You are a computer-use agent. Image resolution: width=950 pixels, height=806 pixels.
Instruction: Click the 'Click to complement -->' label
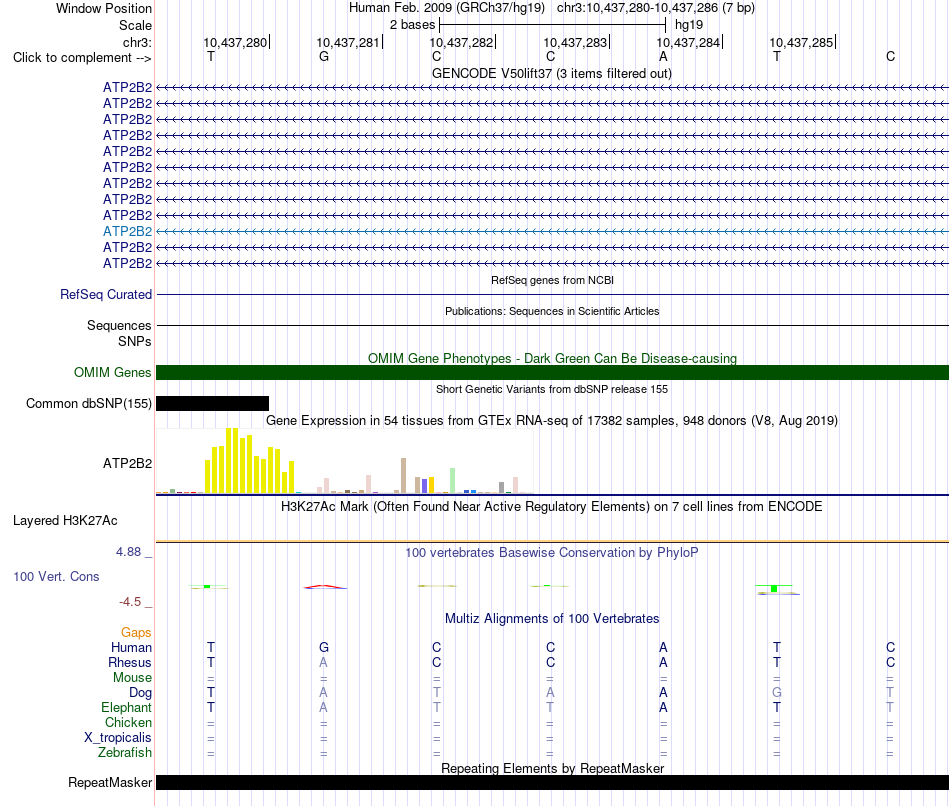tap(82, 58)
